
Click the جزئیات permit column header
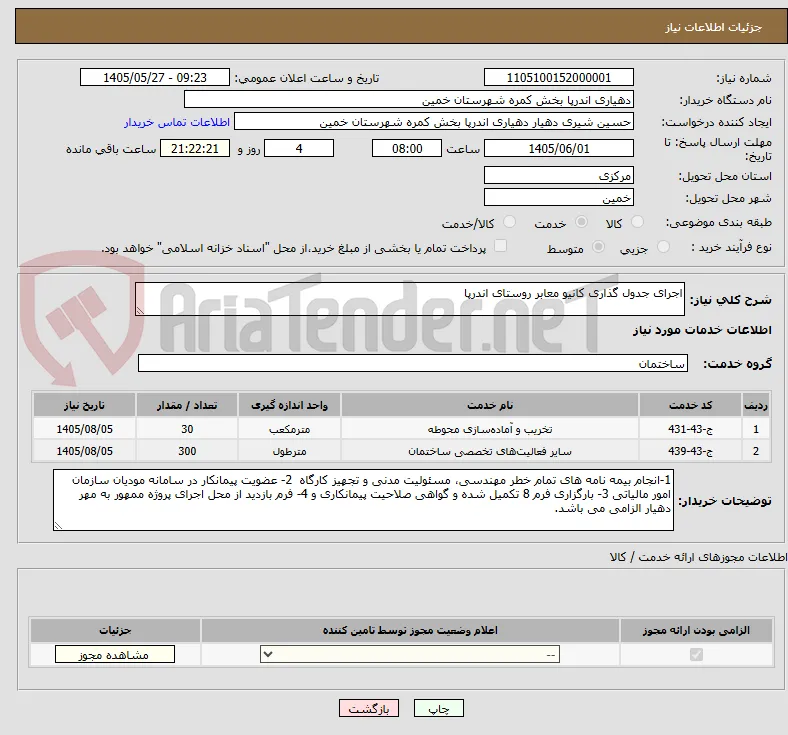pyautogui.click(x=115, y=630)
